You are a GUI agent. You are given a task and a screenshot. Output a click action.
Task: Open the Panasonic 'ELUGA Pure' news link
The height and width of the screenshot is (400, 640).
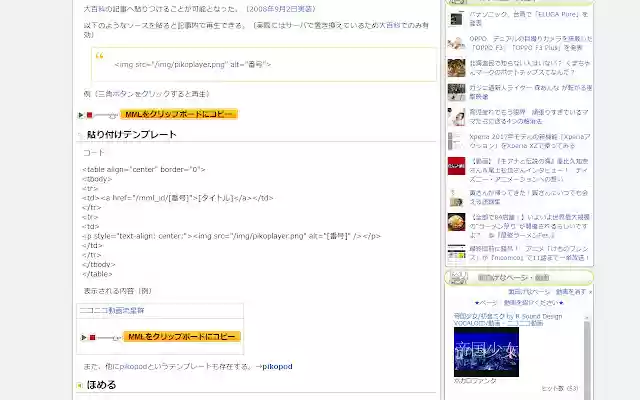(529, 19)
